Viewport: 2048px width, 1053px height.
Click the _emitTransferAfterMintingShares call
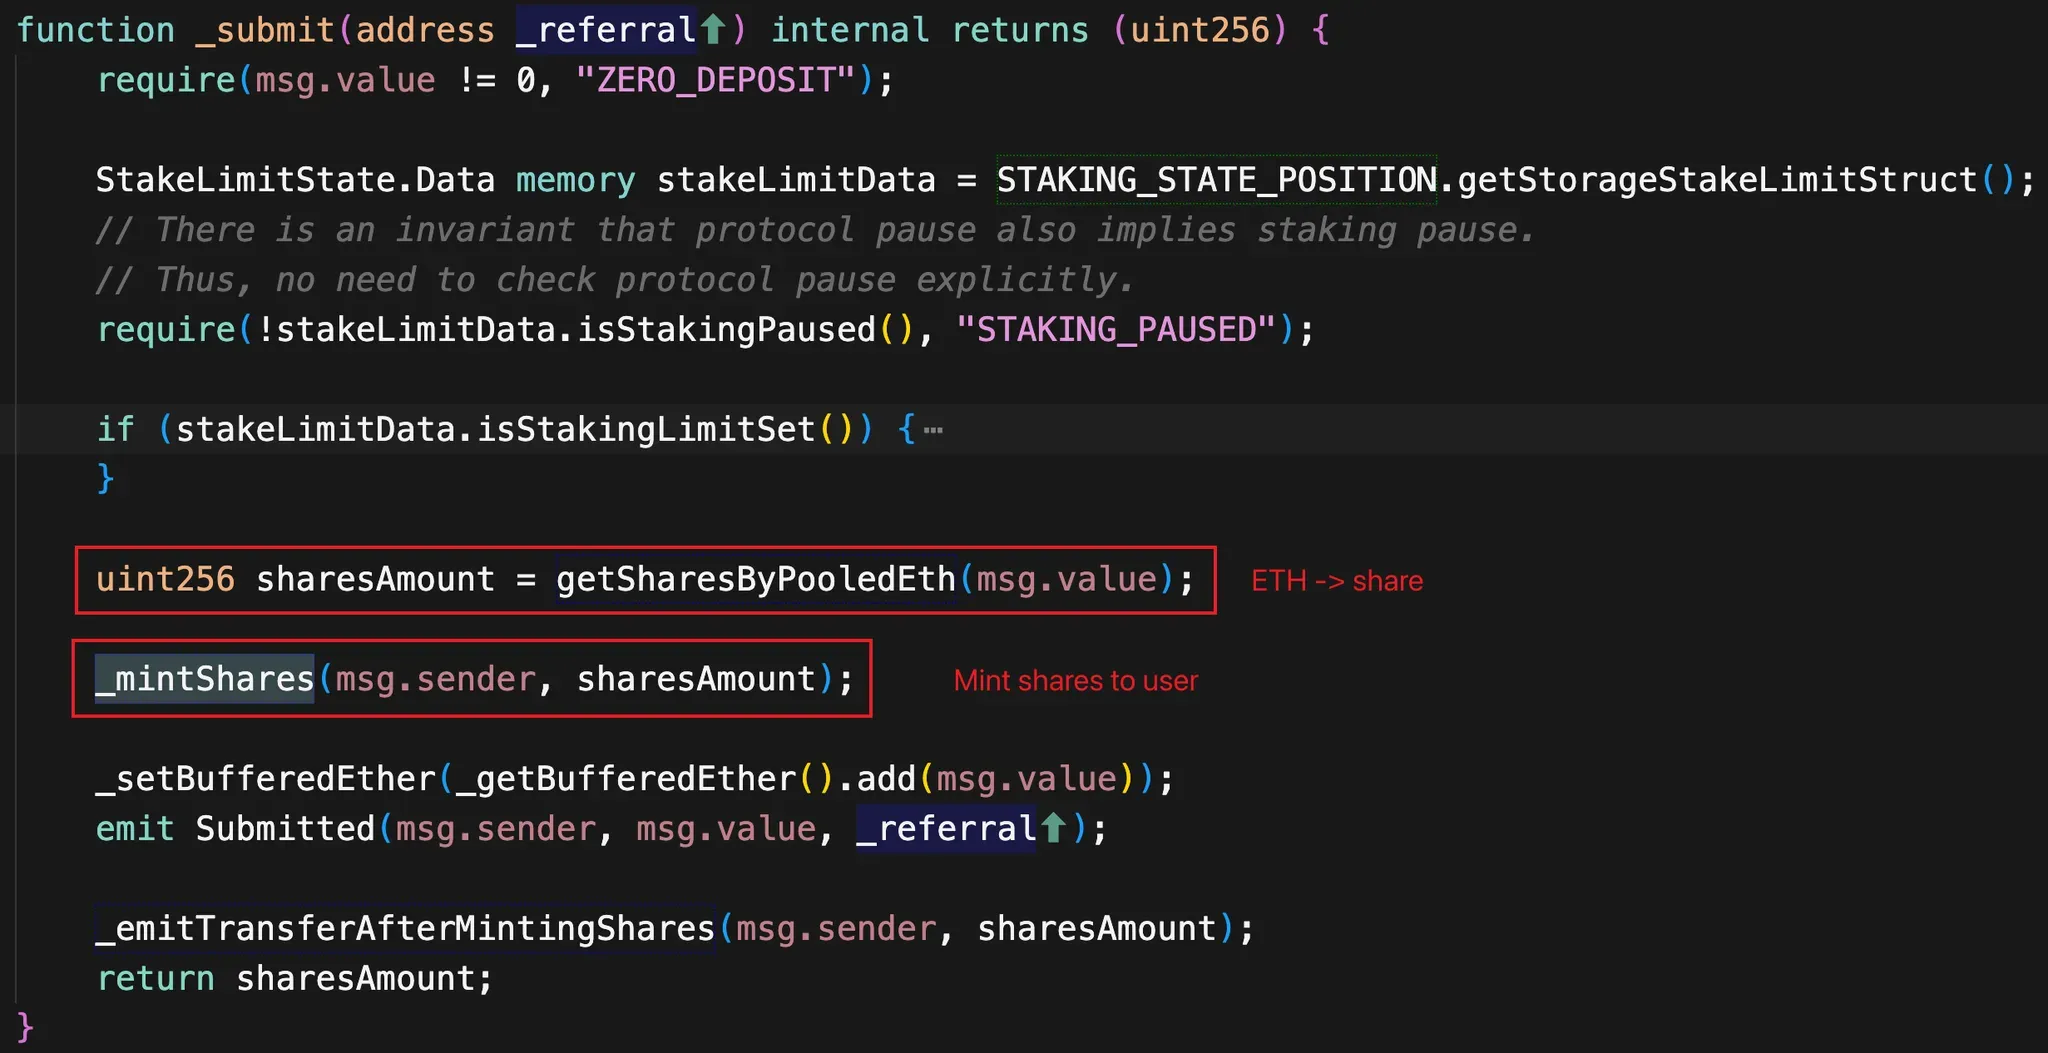[406, 929]
